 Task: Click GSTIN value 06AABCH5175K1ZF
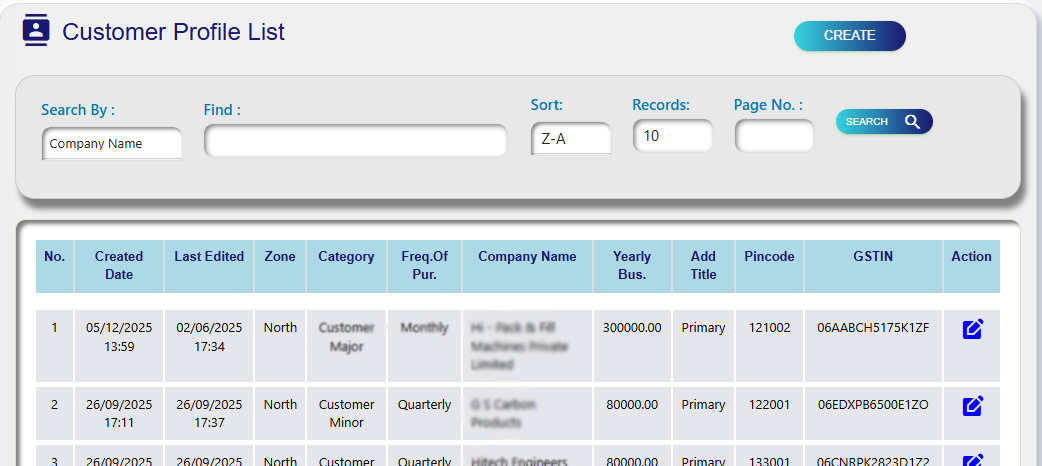click(x=873, y=328)
